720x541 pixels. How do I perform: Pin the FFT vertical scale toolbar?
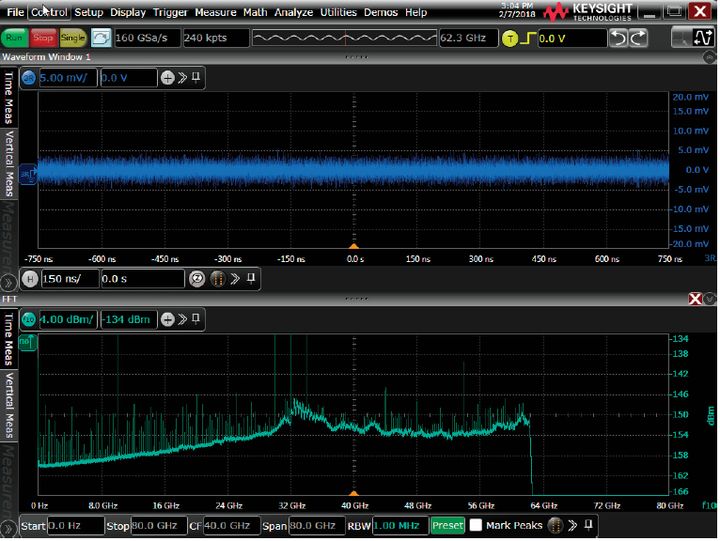coord(197,320)
